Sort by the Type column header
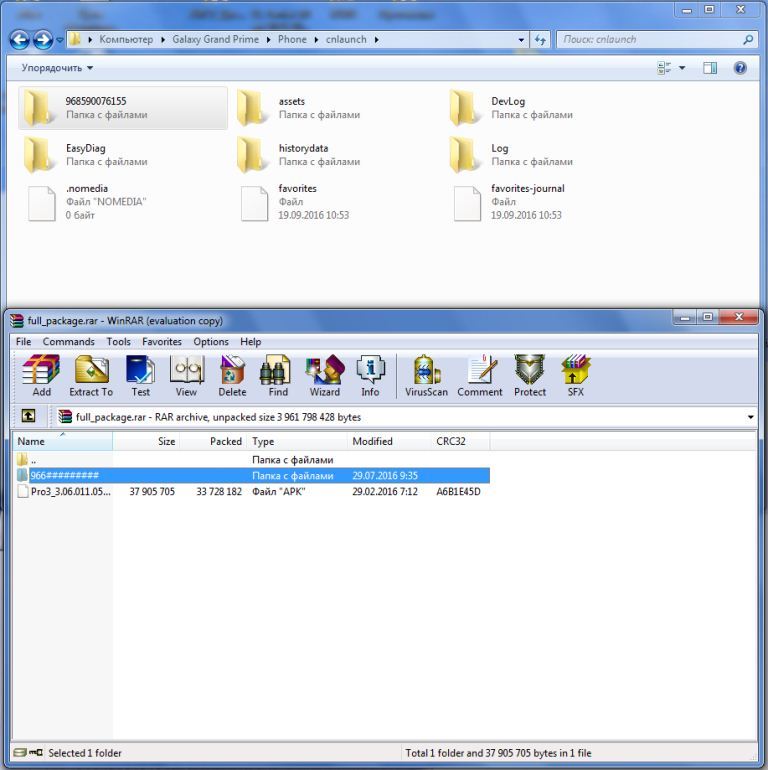 coord(298,441)
